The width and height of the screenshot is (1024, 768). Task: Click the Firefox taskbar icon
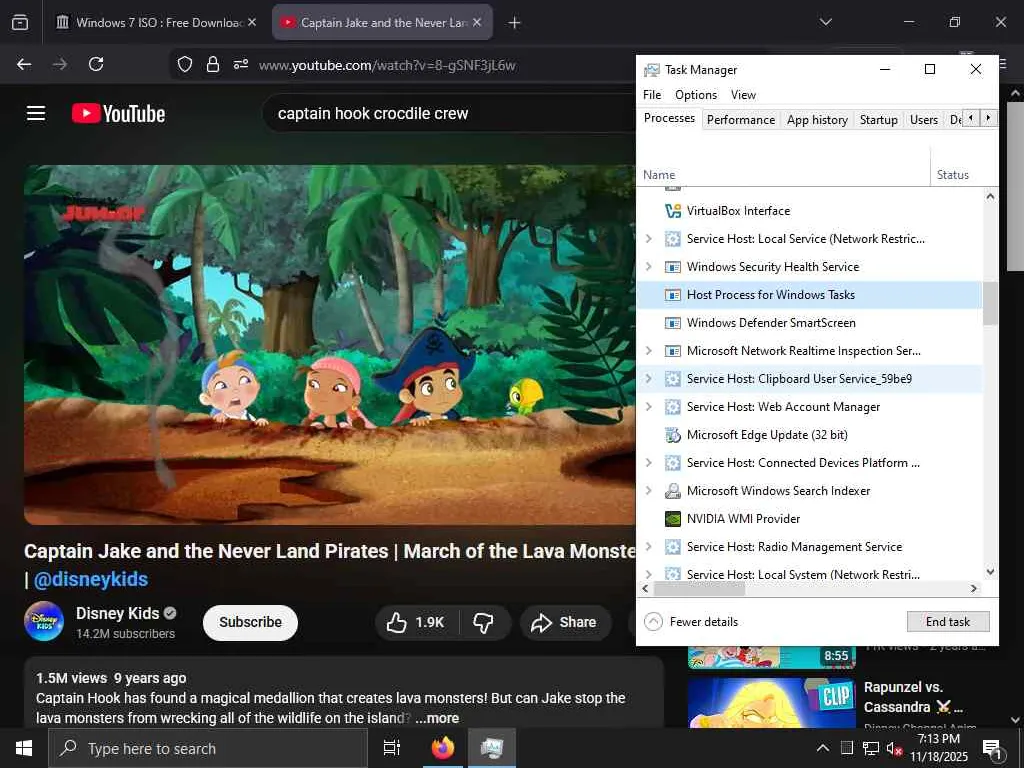443,748
